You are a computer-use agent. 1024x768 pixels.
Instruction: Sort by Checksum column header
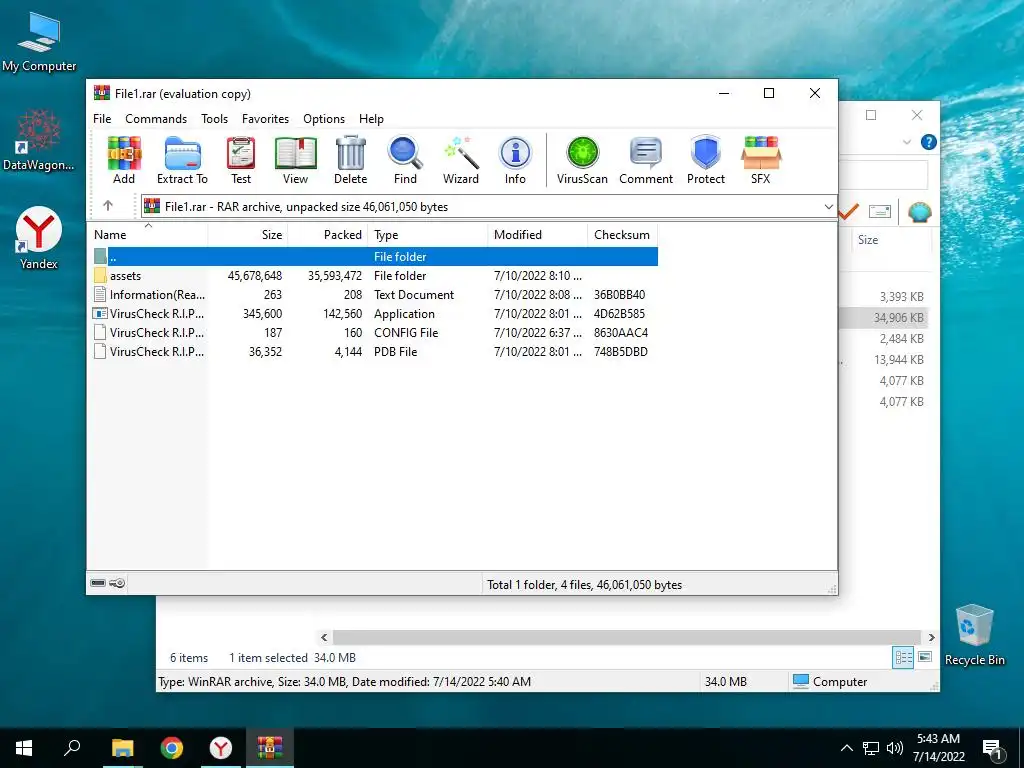click(622, 234)
